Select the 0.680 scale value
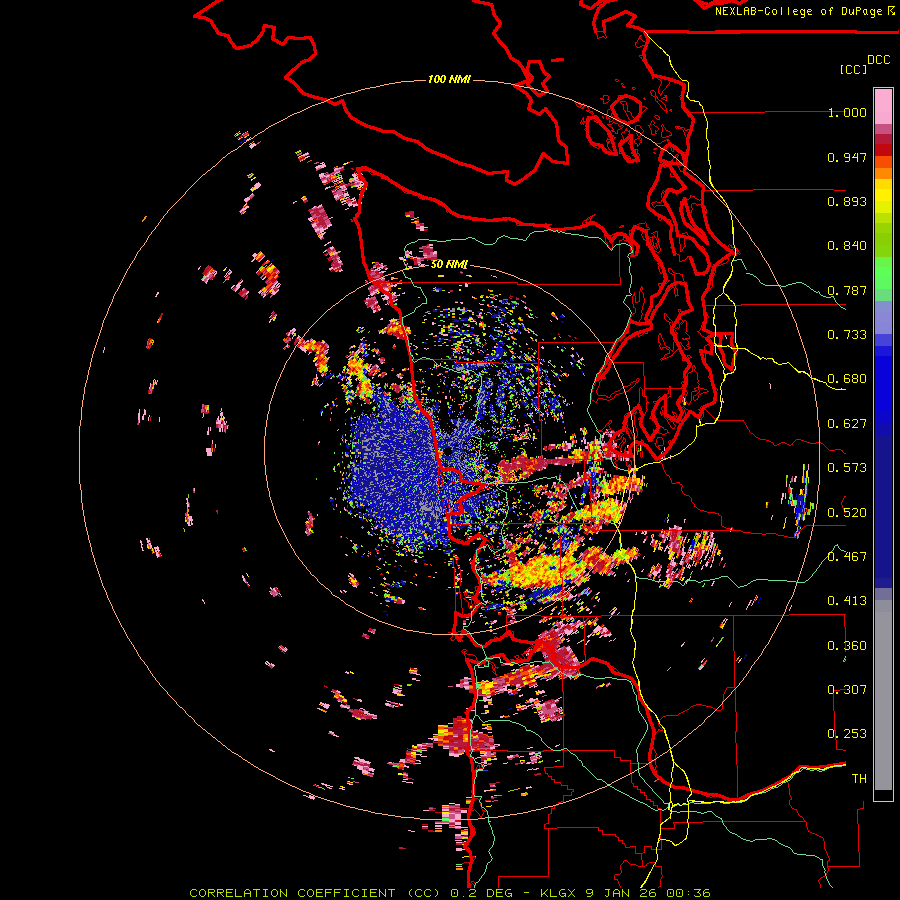Viewport: 900px width, 900px height. [x=847, y=379]
